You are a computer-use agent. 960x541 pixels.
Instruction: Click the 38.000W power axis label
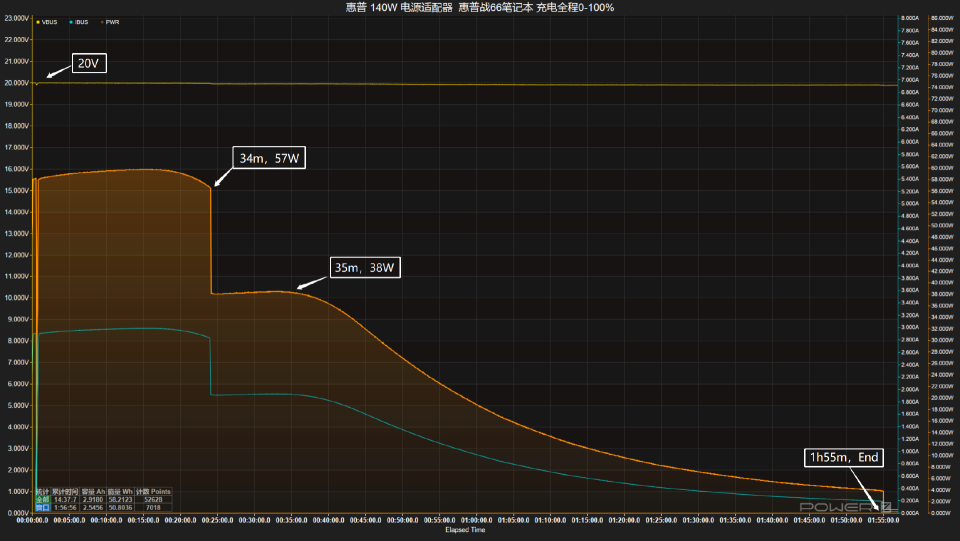point(942,294)
